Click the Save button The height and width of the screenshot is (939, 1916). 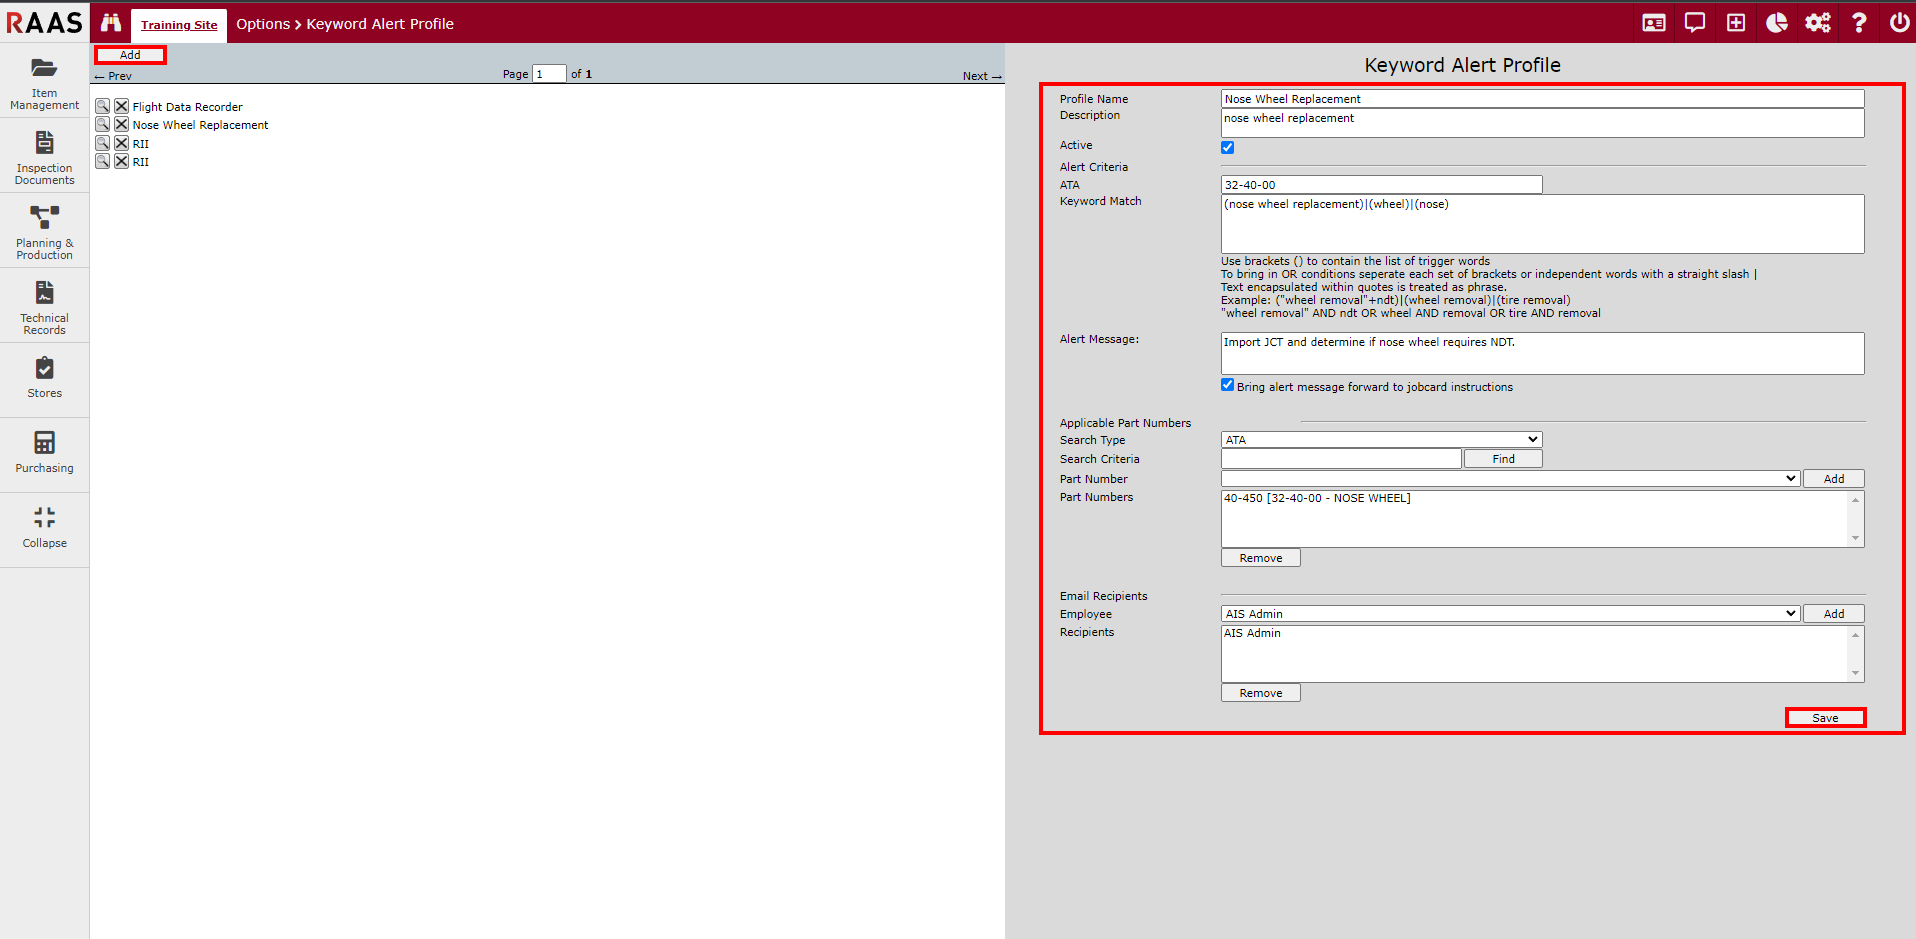coord(1825,718)
